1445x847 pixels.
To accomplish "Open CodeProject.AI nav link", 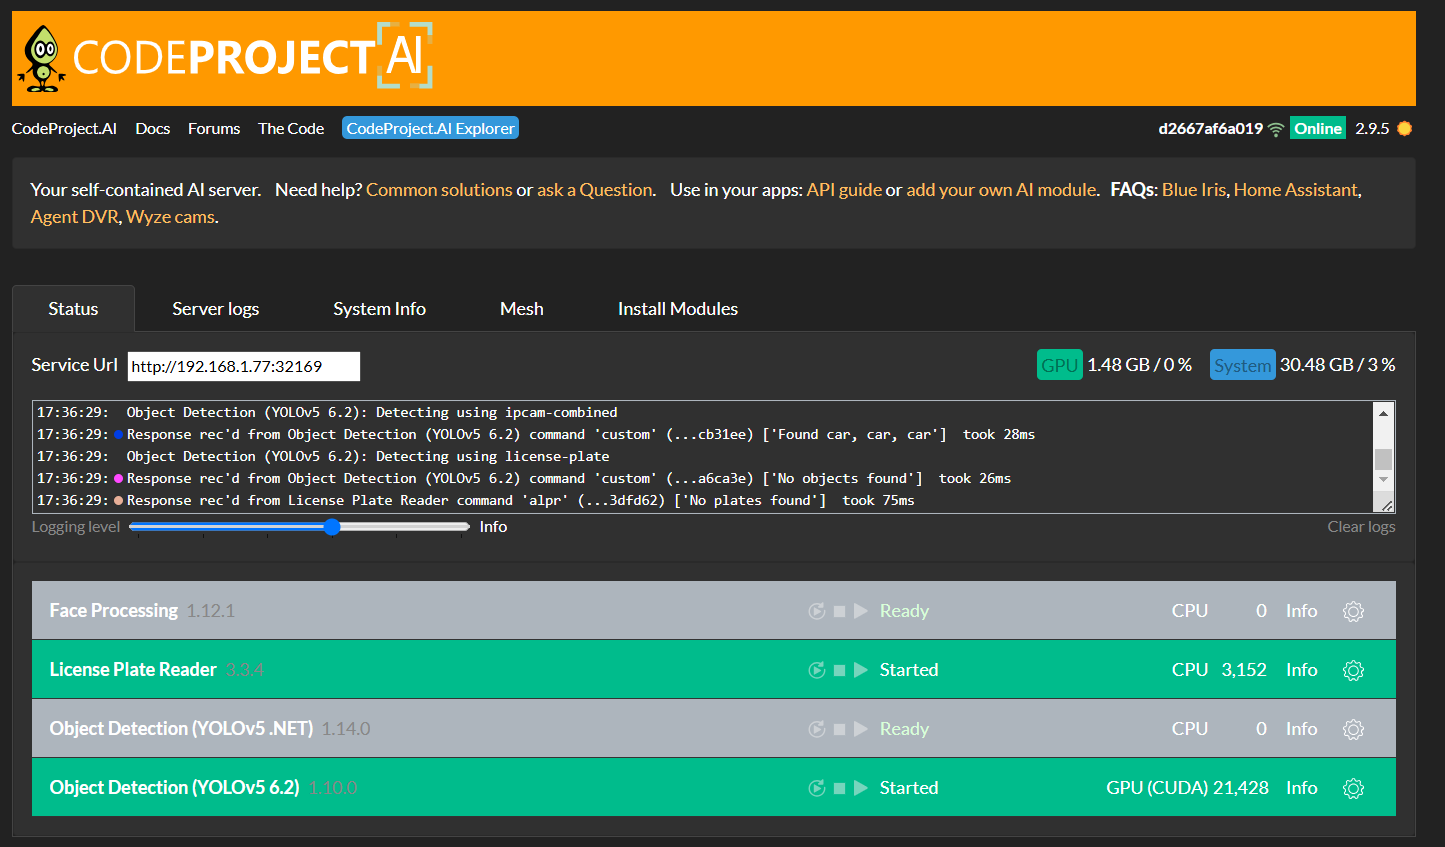I will click(64, 128).
